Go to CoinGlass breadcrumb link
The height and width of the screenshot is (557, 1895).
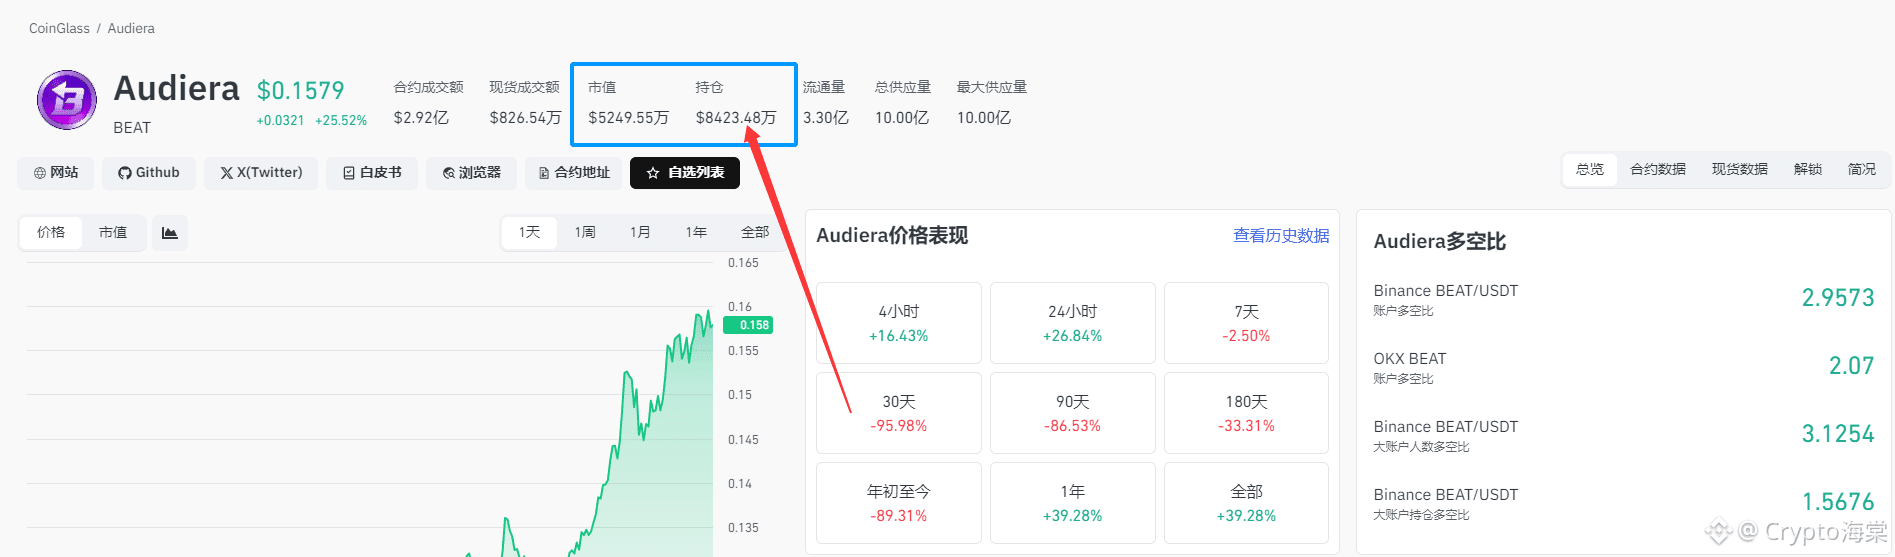pos(59,28)
